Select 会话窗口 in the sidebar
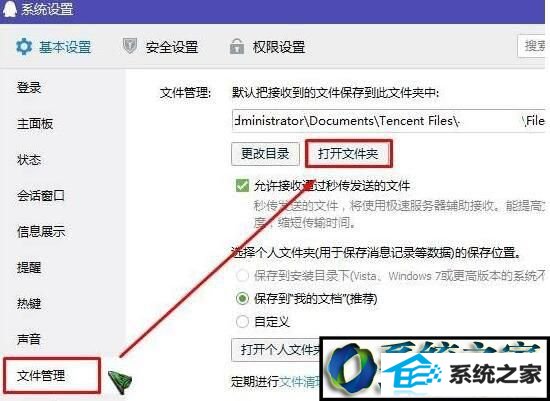 point(41,195)
